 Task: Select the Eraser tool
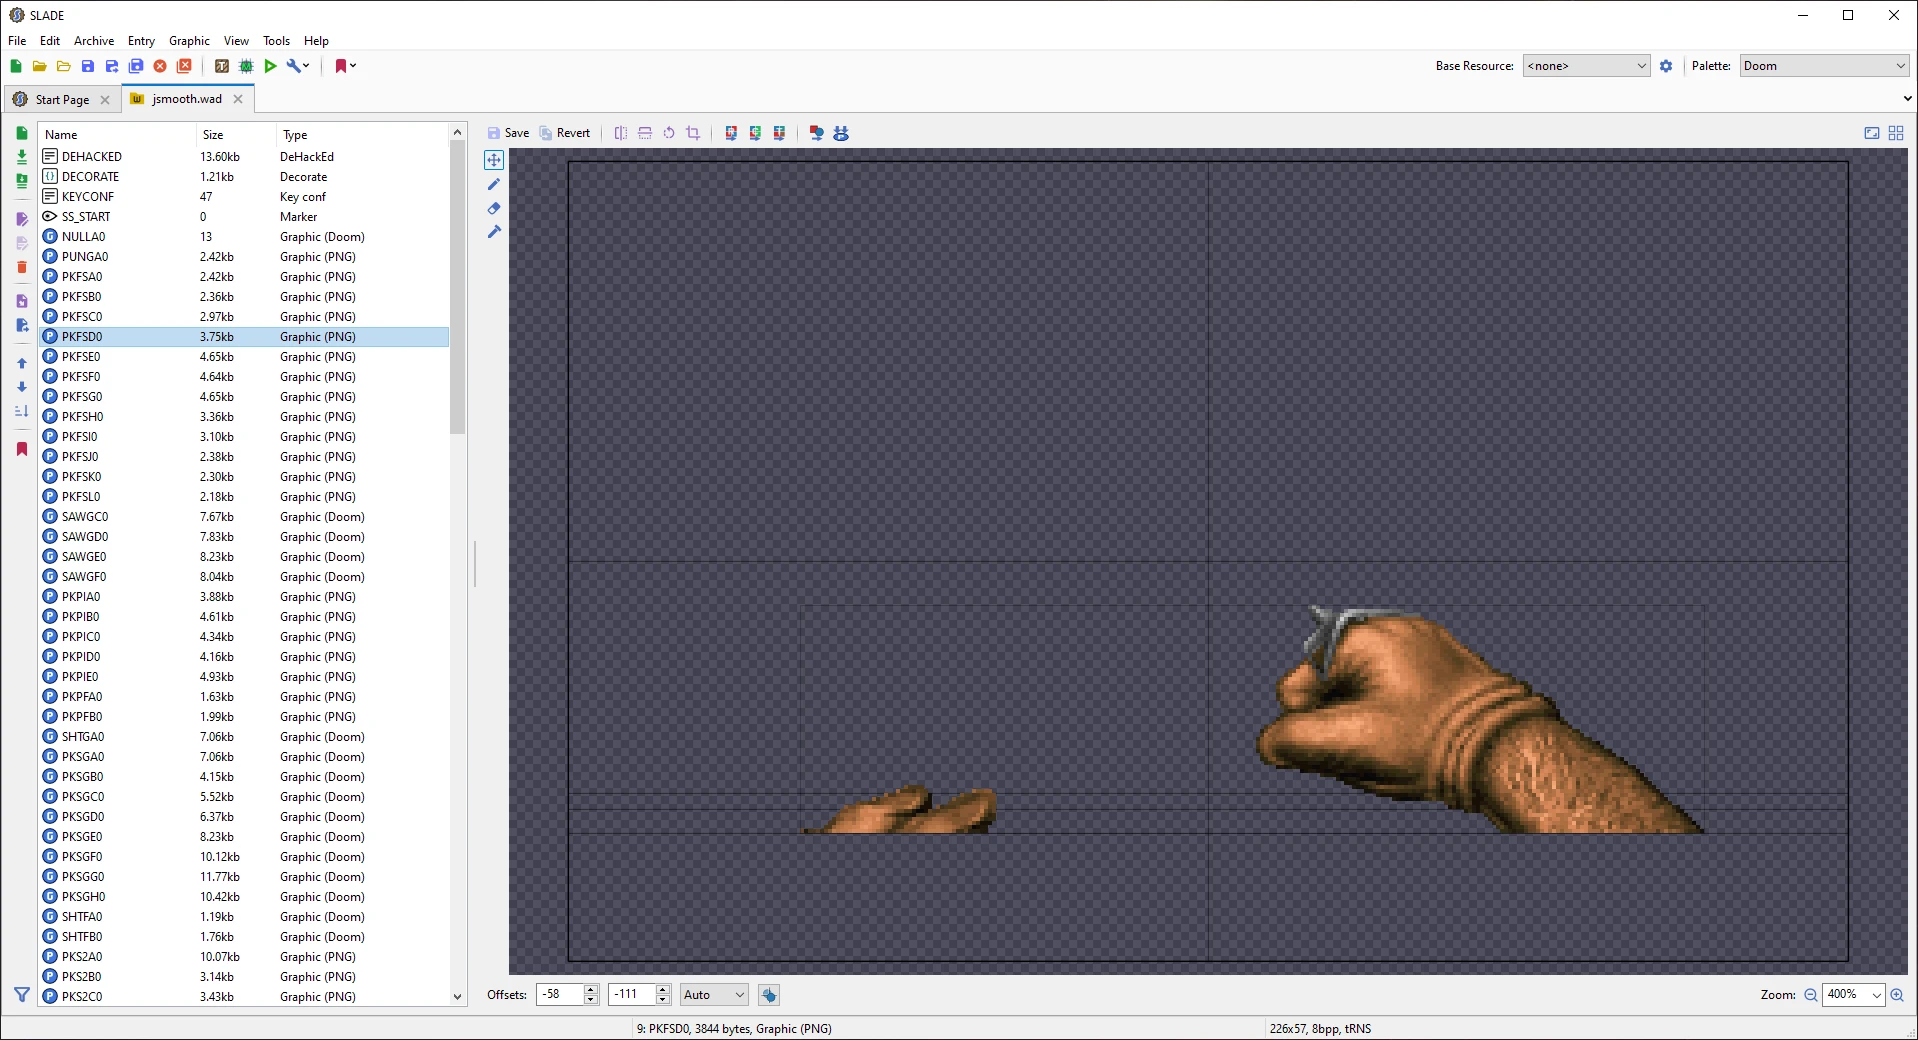[494, 208]
